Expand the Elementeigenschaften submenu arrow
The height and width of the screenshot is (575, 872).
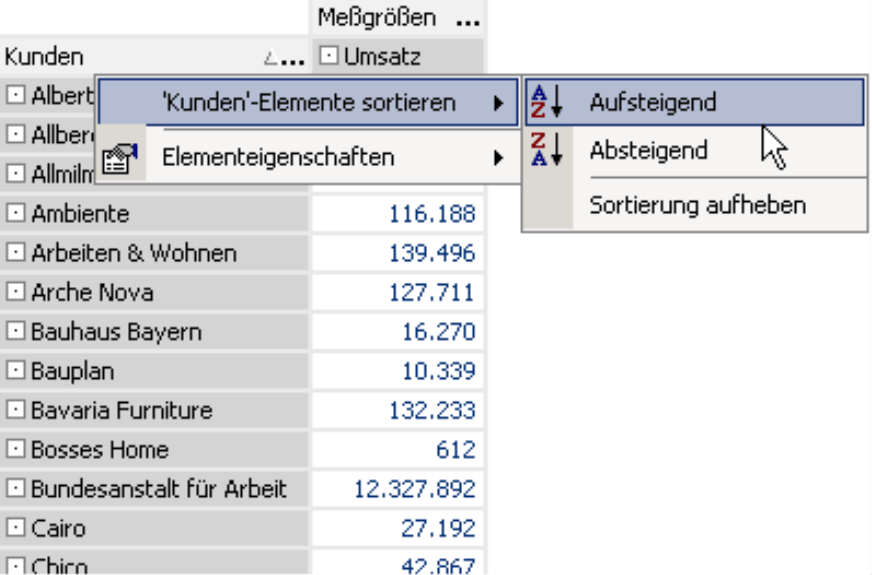498,158
